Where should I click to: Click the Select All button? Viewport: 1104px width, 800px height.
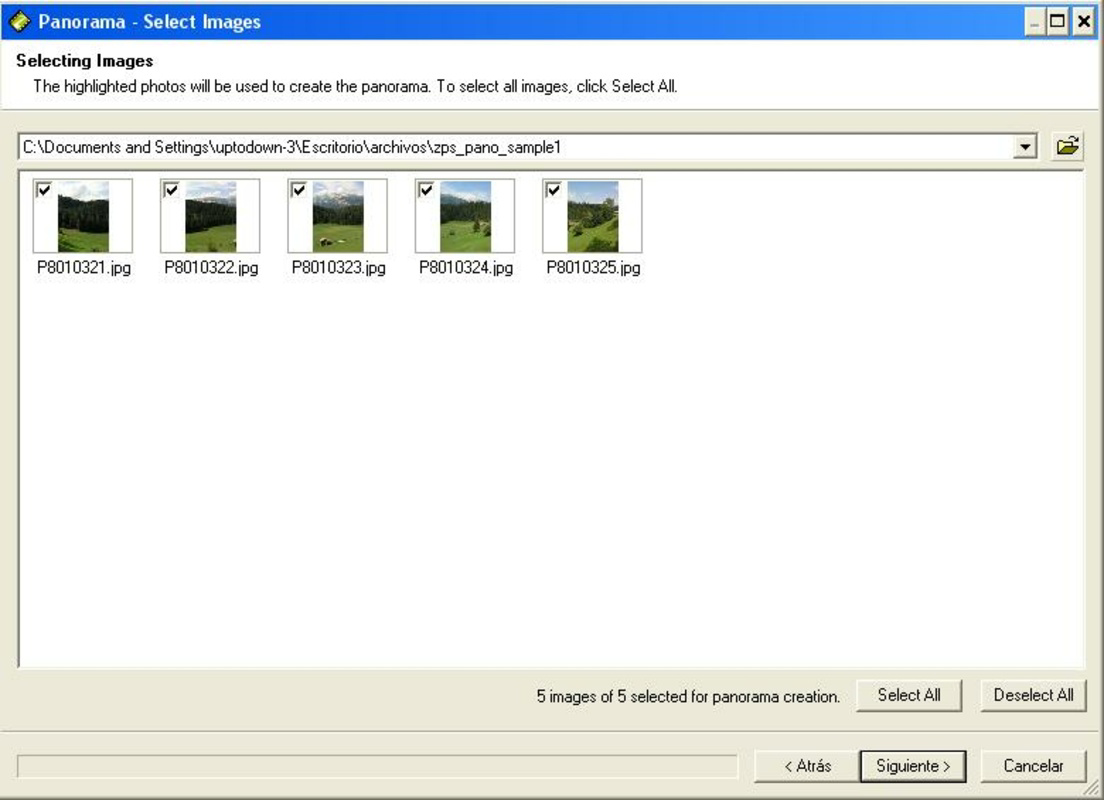[x=909, y=696]
